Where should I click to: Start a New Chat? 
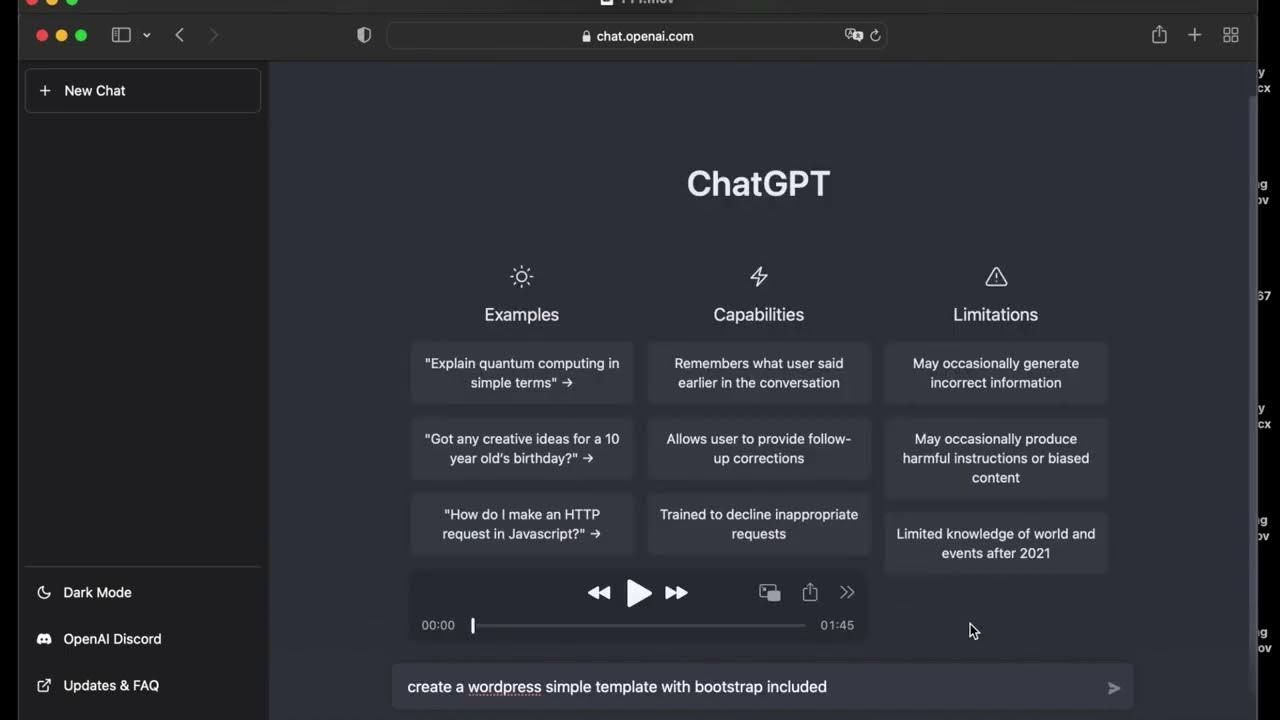(x=143, y=91)
